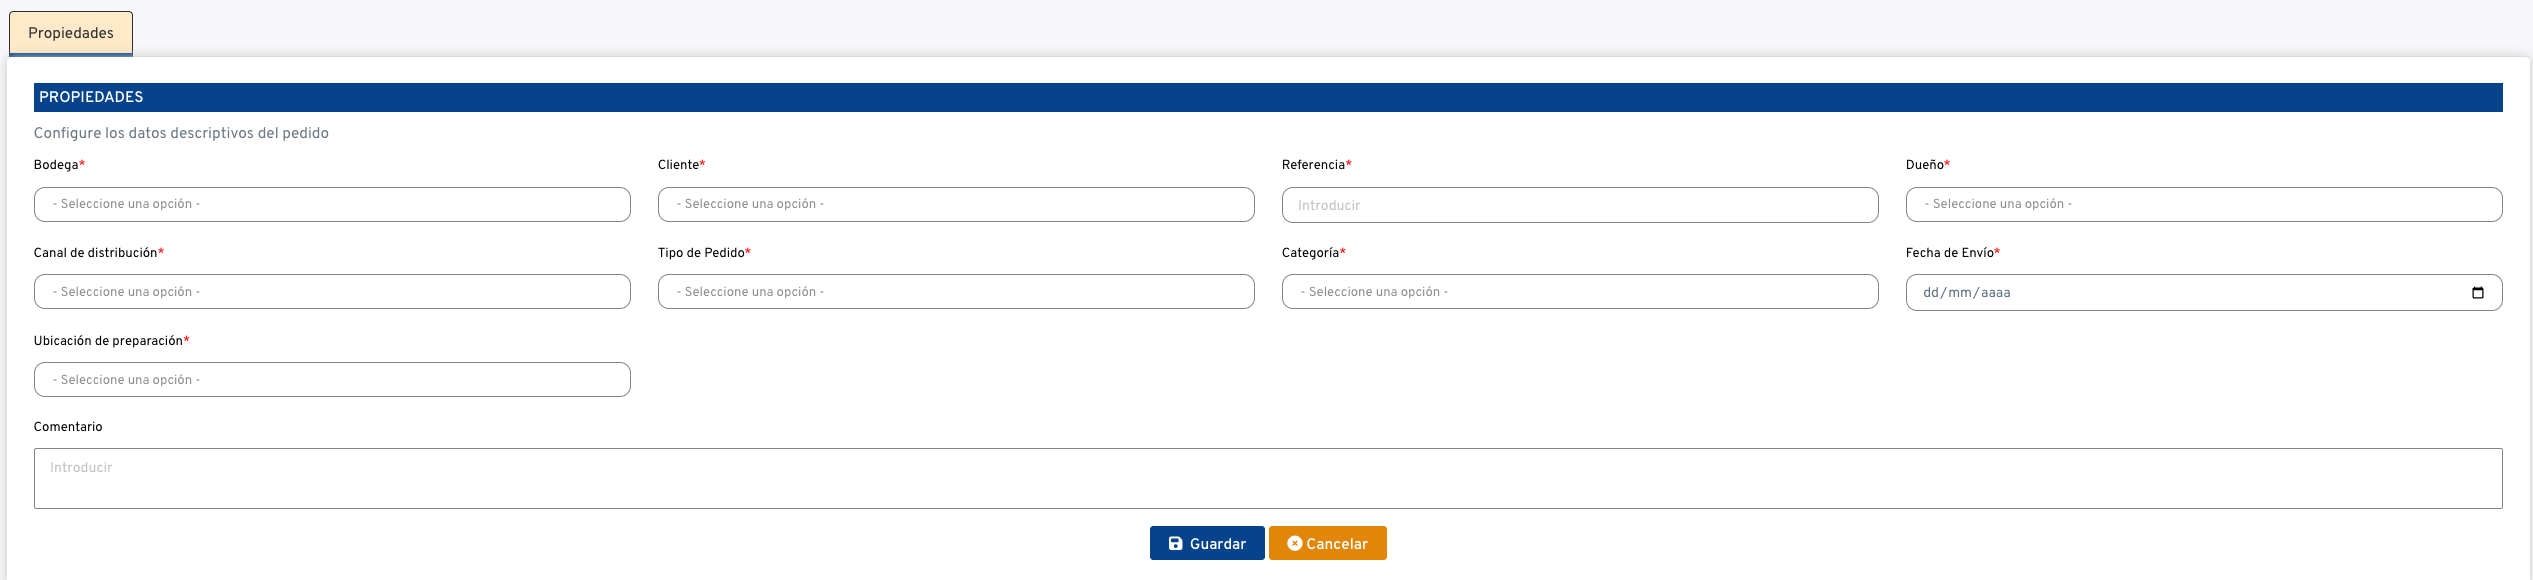The height and width of the screenshot is (580, 2533).
Task: Switch to the Propiedades tab
Action: tap(71, 33)
